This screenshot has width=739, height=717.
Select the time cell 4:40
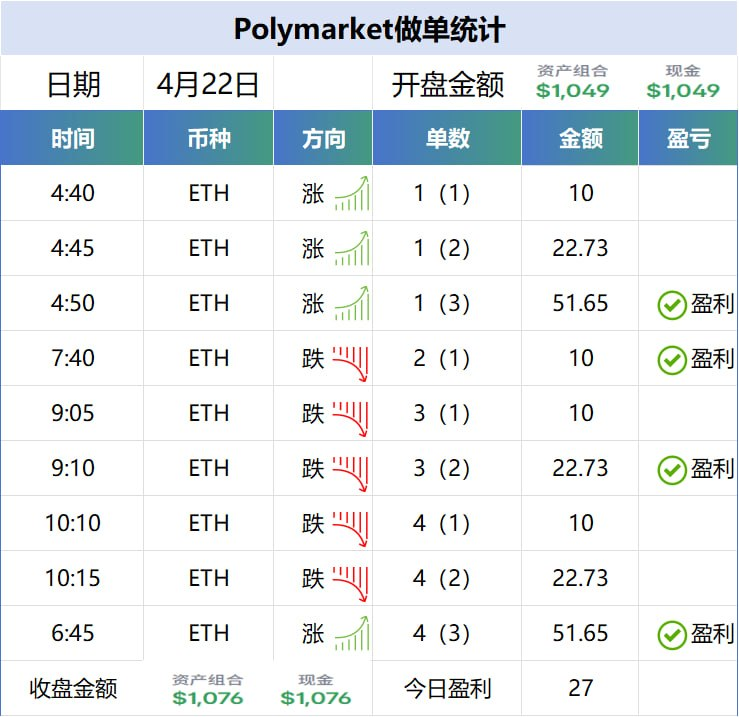(x=73, y=193)
